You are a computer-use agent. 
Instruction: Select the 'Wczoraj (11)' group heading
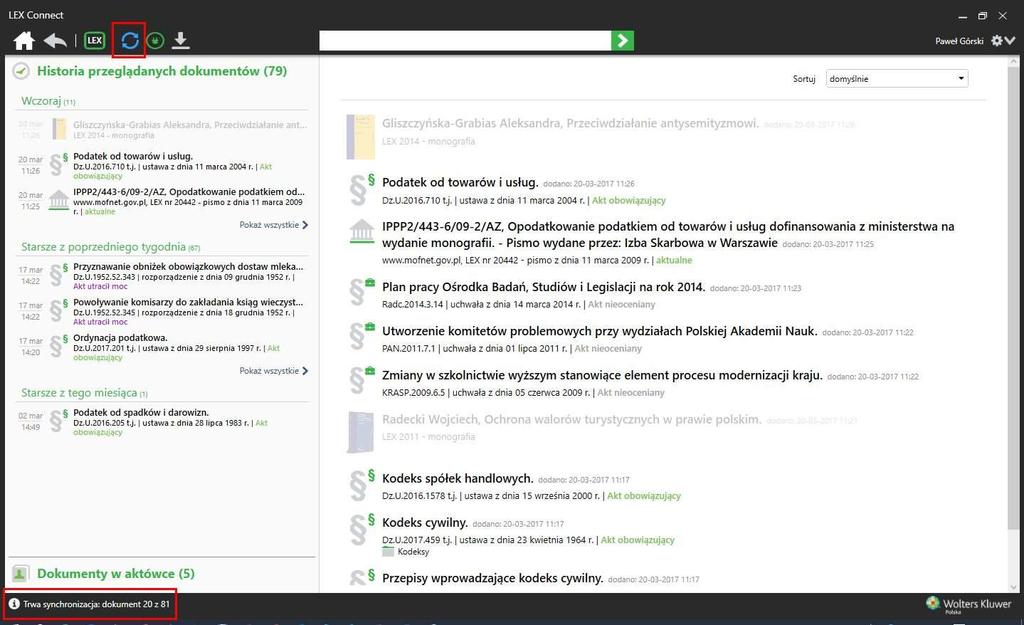tap(48, 101)
